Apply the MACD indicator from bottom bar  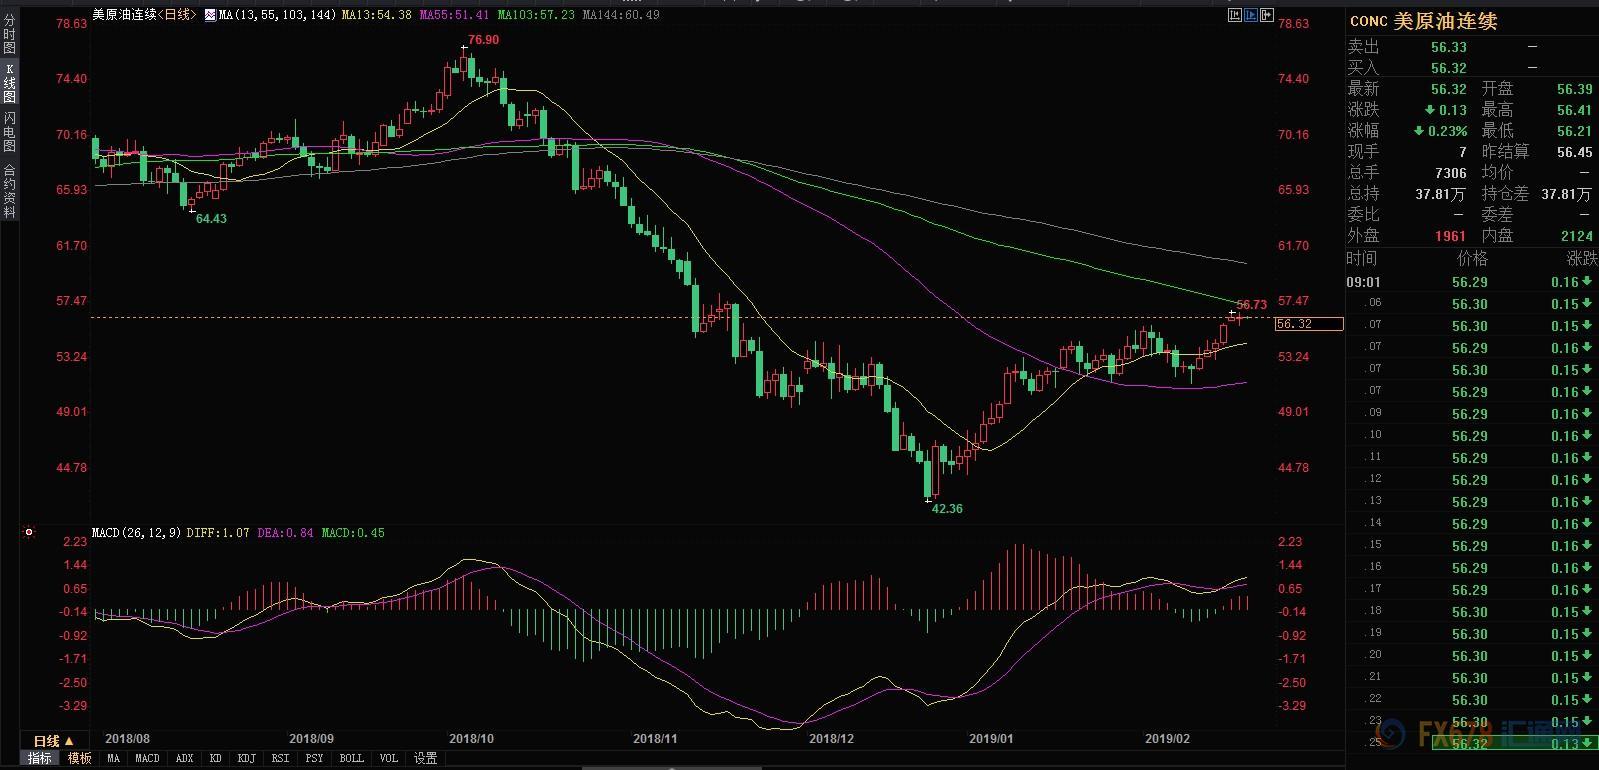pyautogui.click(x=147, y=759)
